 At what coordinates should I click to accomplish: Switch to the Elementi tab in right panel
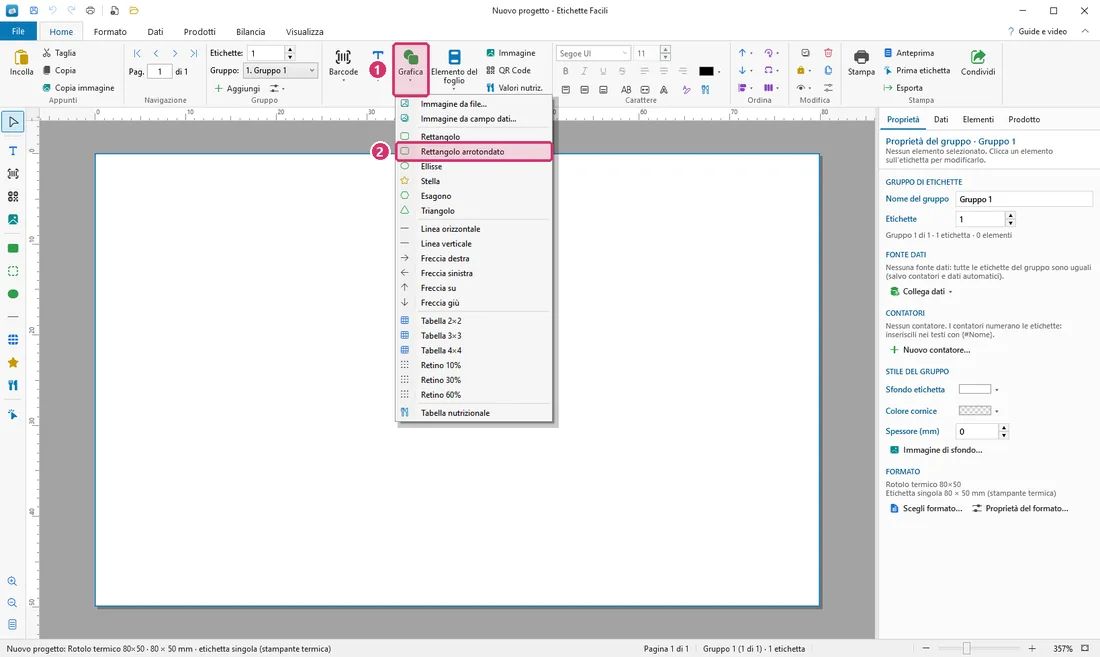(x=978, y=119)
